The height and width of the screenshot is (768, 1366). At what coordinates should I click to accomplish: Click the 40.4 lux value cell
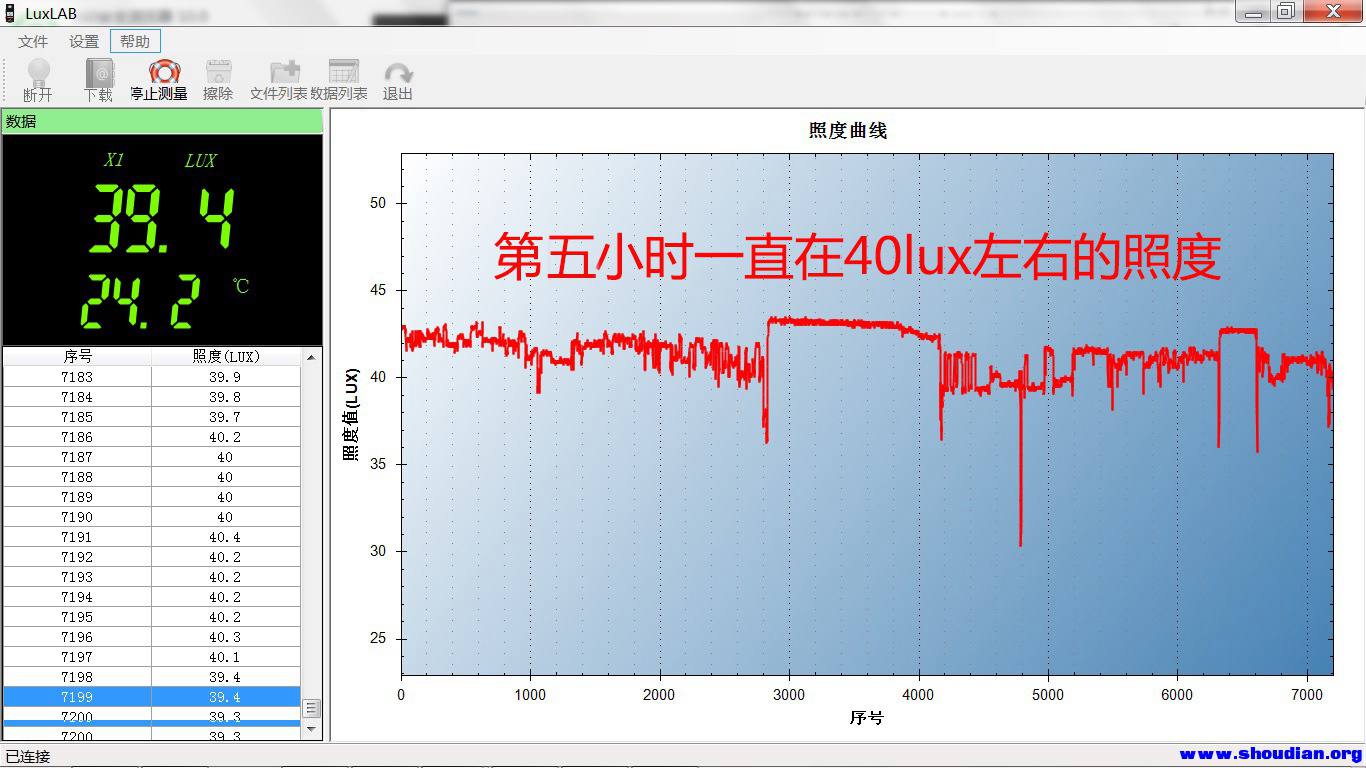(x=225, y=537)
